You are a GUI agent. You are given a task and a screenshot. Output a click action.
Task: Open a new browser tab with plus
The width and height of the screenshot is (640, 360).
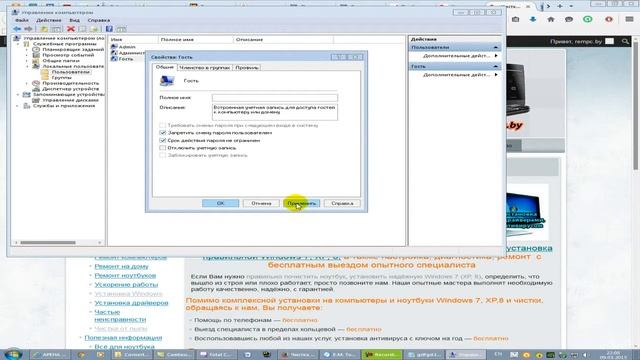560,6
